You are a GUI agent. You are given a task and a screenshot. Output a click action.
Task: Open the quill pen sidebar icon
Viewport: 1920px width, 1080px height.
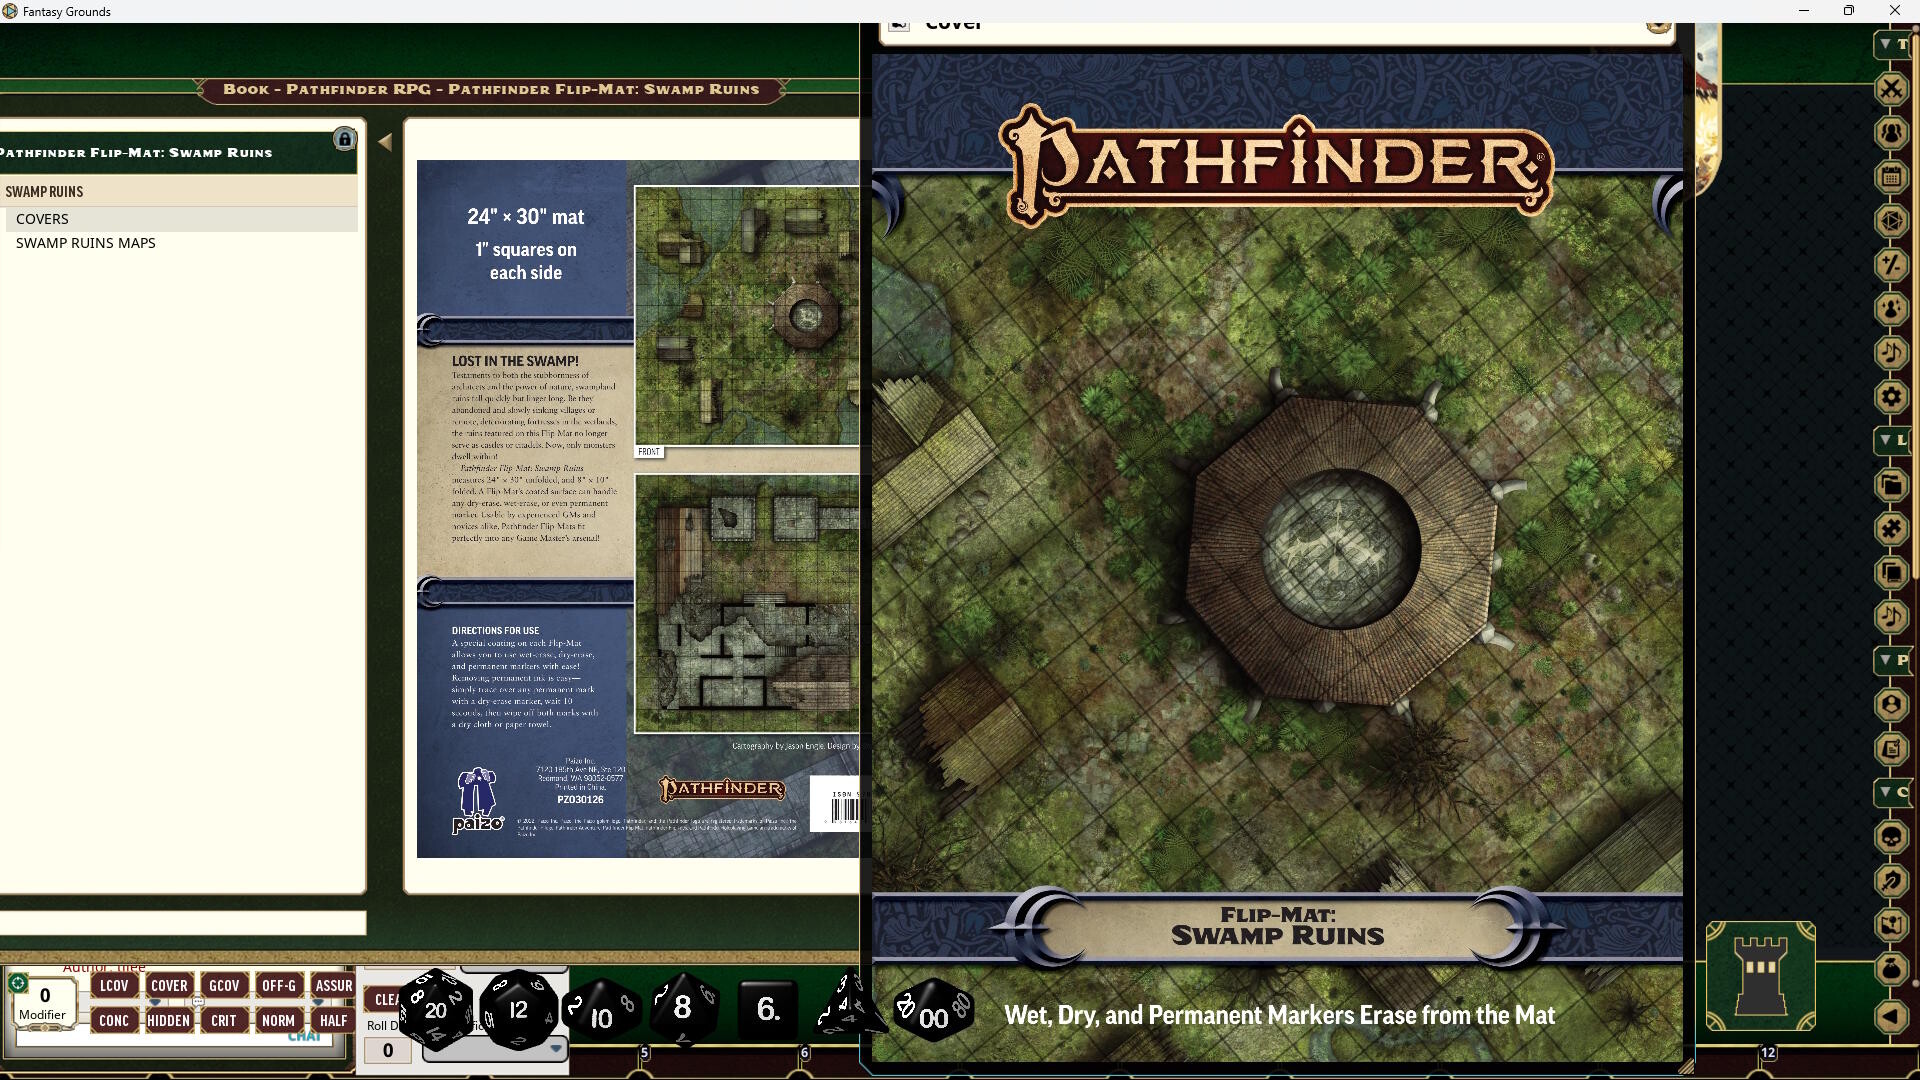tap(1891, 881)
